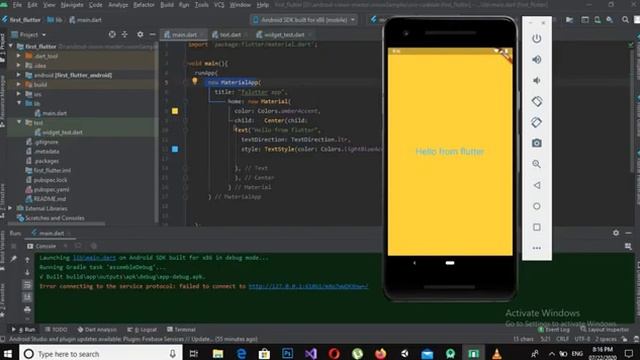Click locate target icon in Project panel

click(112, 35)
